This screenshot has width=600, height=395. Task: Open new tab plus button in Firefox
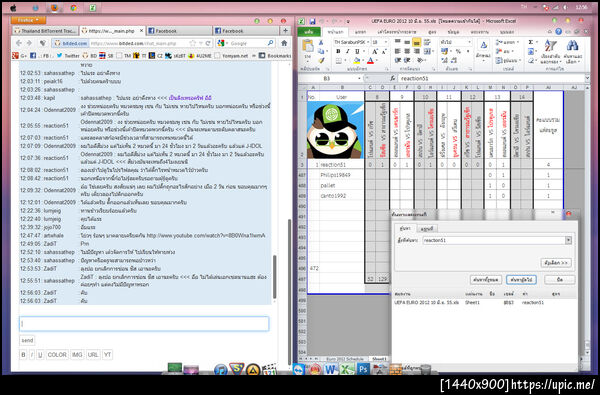coord(285,31)
